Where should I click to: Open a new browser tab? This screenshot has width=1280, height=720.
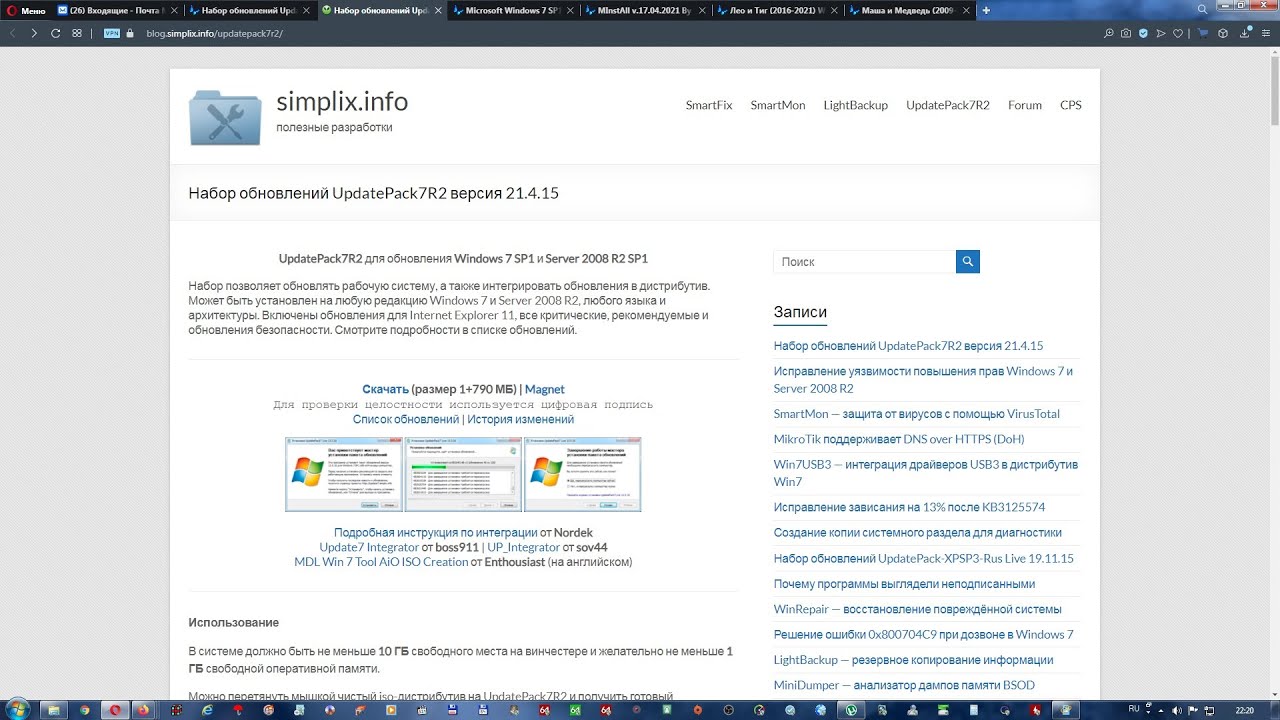987,10
